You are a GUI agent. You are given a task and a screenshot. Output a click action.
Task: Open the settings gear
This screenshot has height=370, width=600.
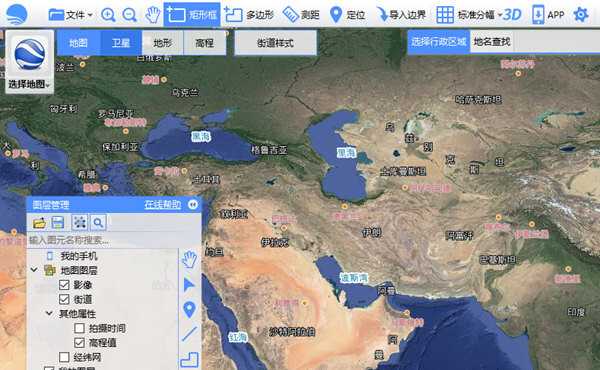coord(580,15)
